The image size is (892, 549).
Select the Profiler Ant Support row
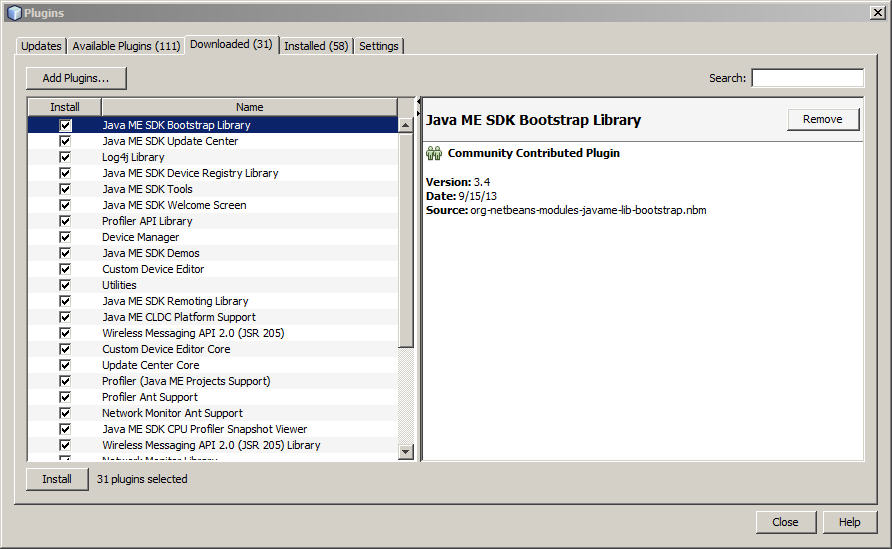point(213,397)
